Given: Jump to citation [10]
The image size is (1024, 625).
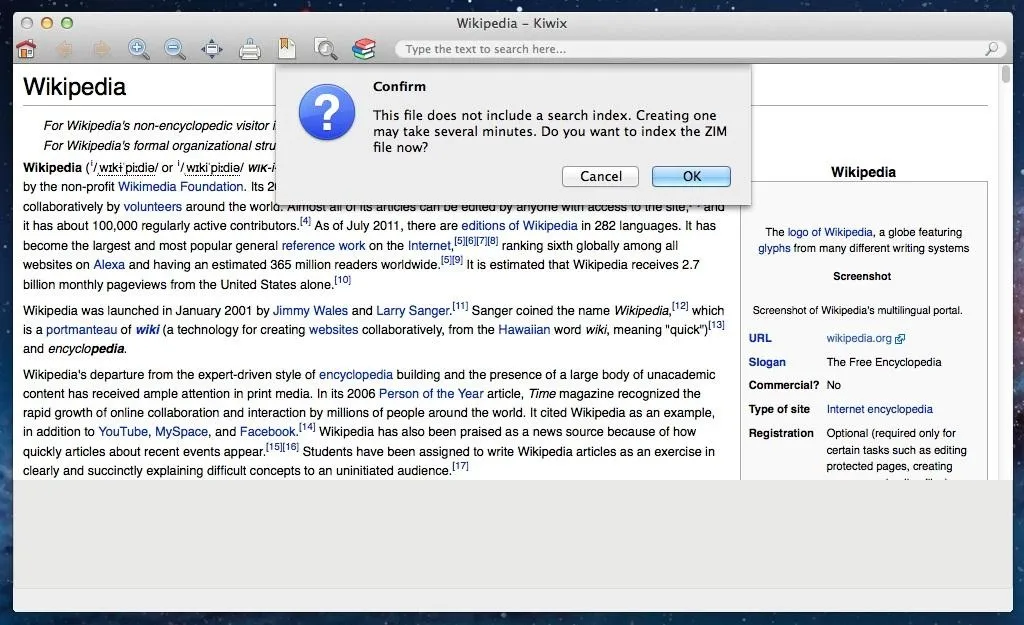Looking at the screenshot, I should pos(343,280).
